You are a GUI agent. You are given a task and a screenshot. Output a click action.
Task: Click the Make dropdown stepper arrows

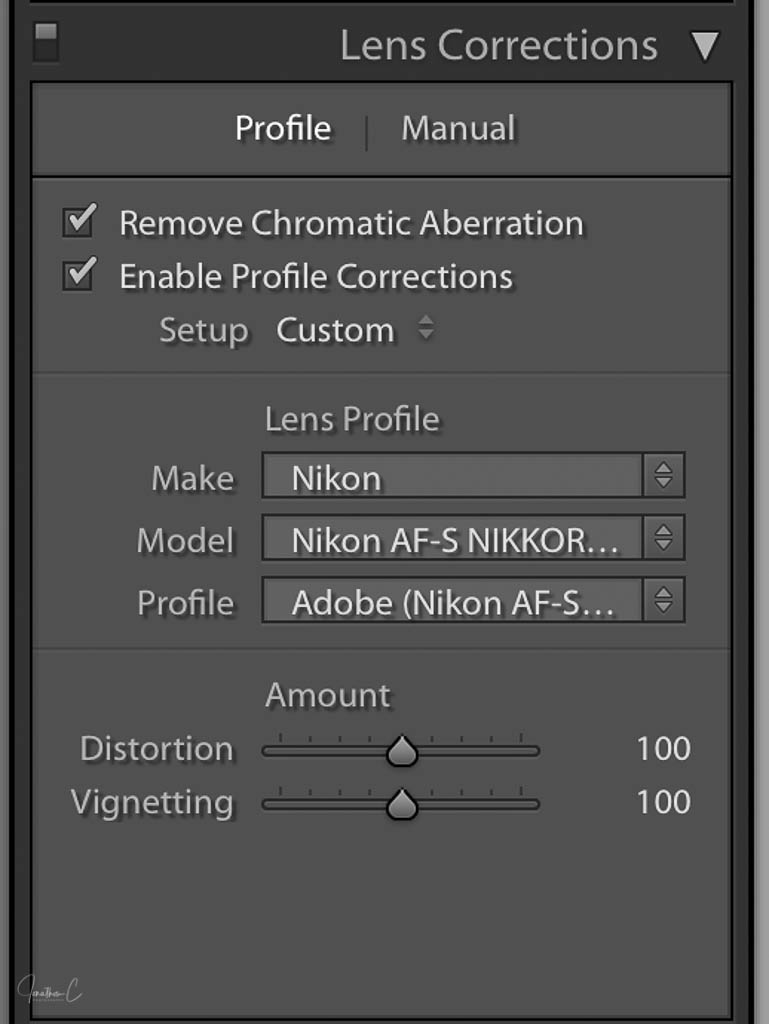(x=664, y=476)
